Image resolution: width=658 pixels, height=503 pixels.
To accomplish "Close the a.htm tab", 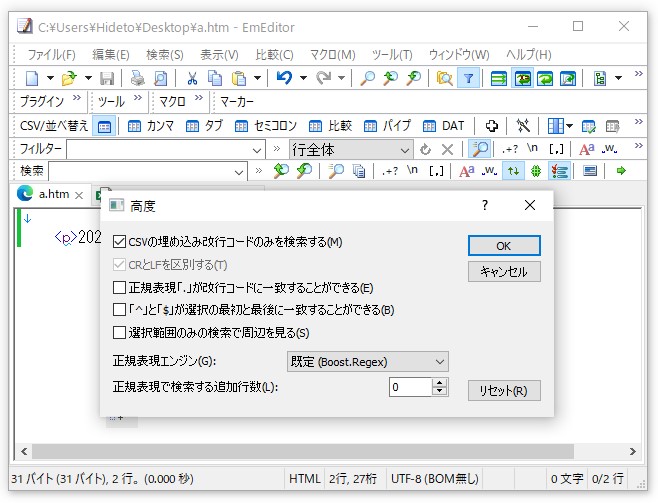I will (79, 195).
